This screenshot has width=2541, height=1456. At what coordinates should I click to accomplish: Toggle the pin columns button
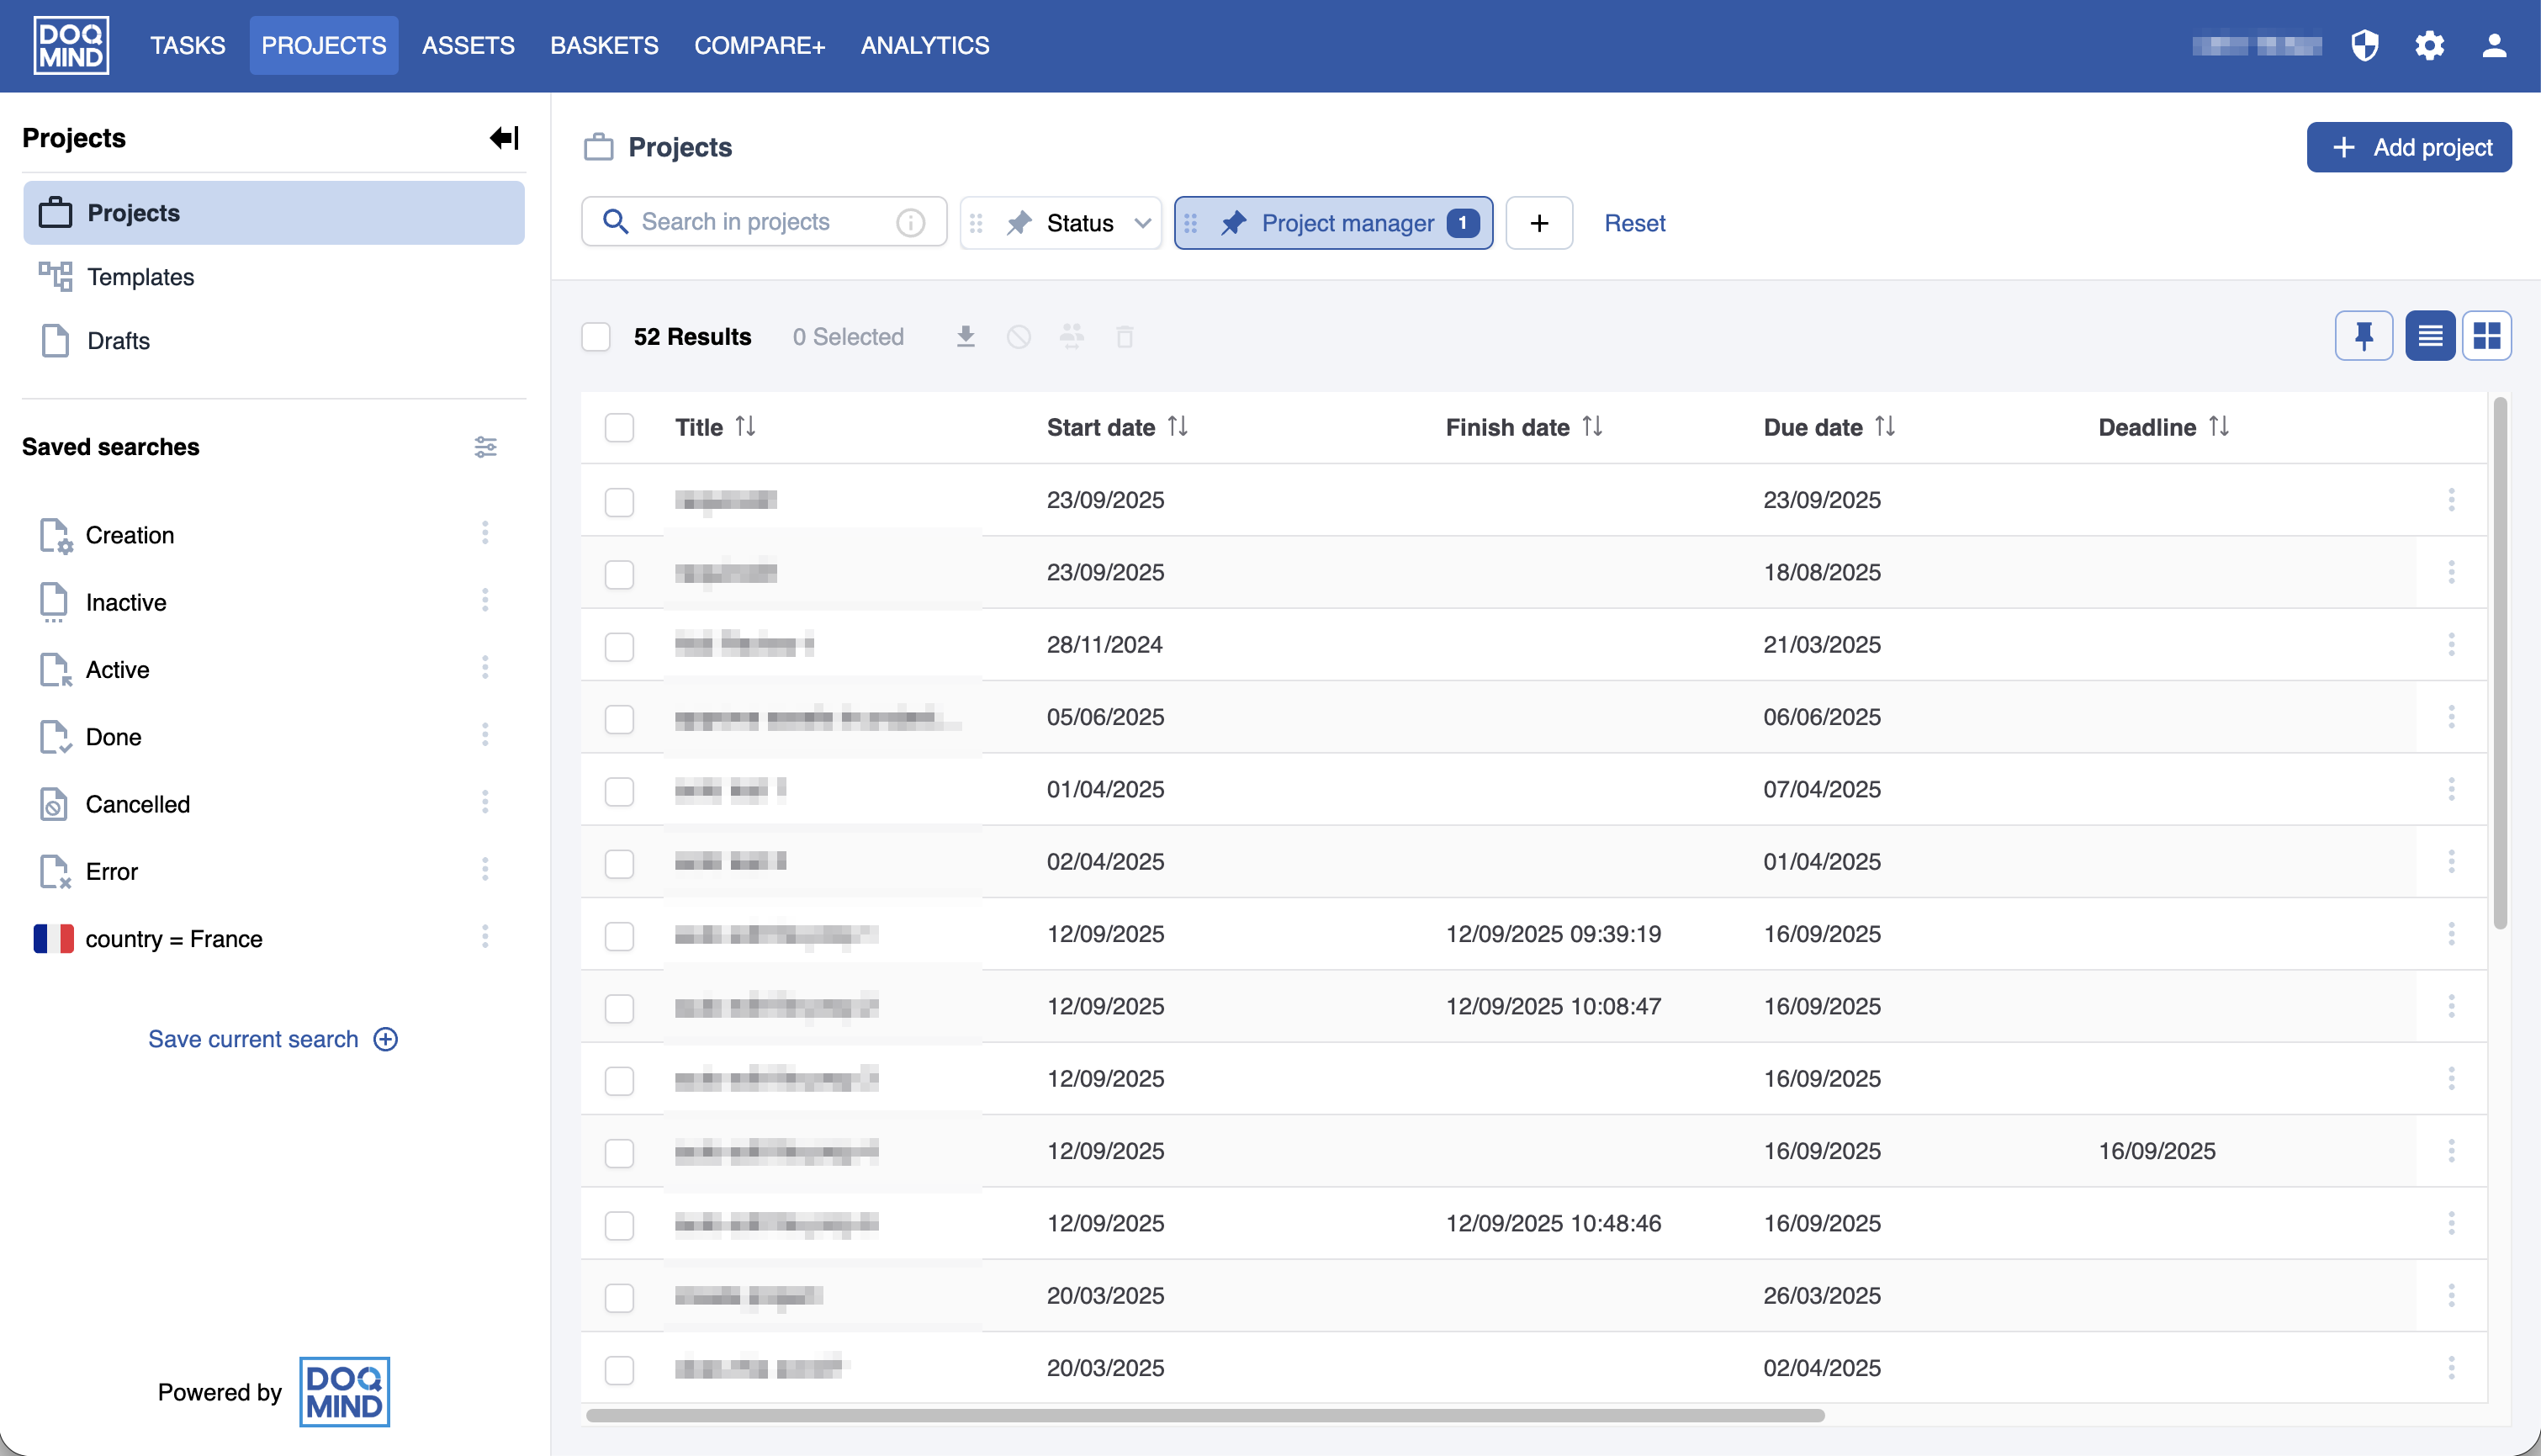(x=2364, y=335)
